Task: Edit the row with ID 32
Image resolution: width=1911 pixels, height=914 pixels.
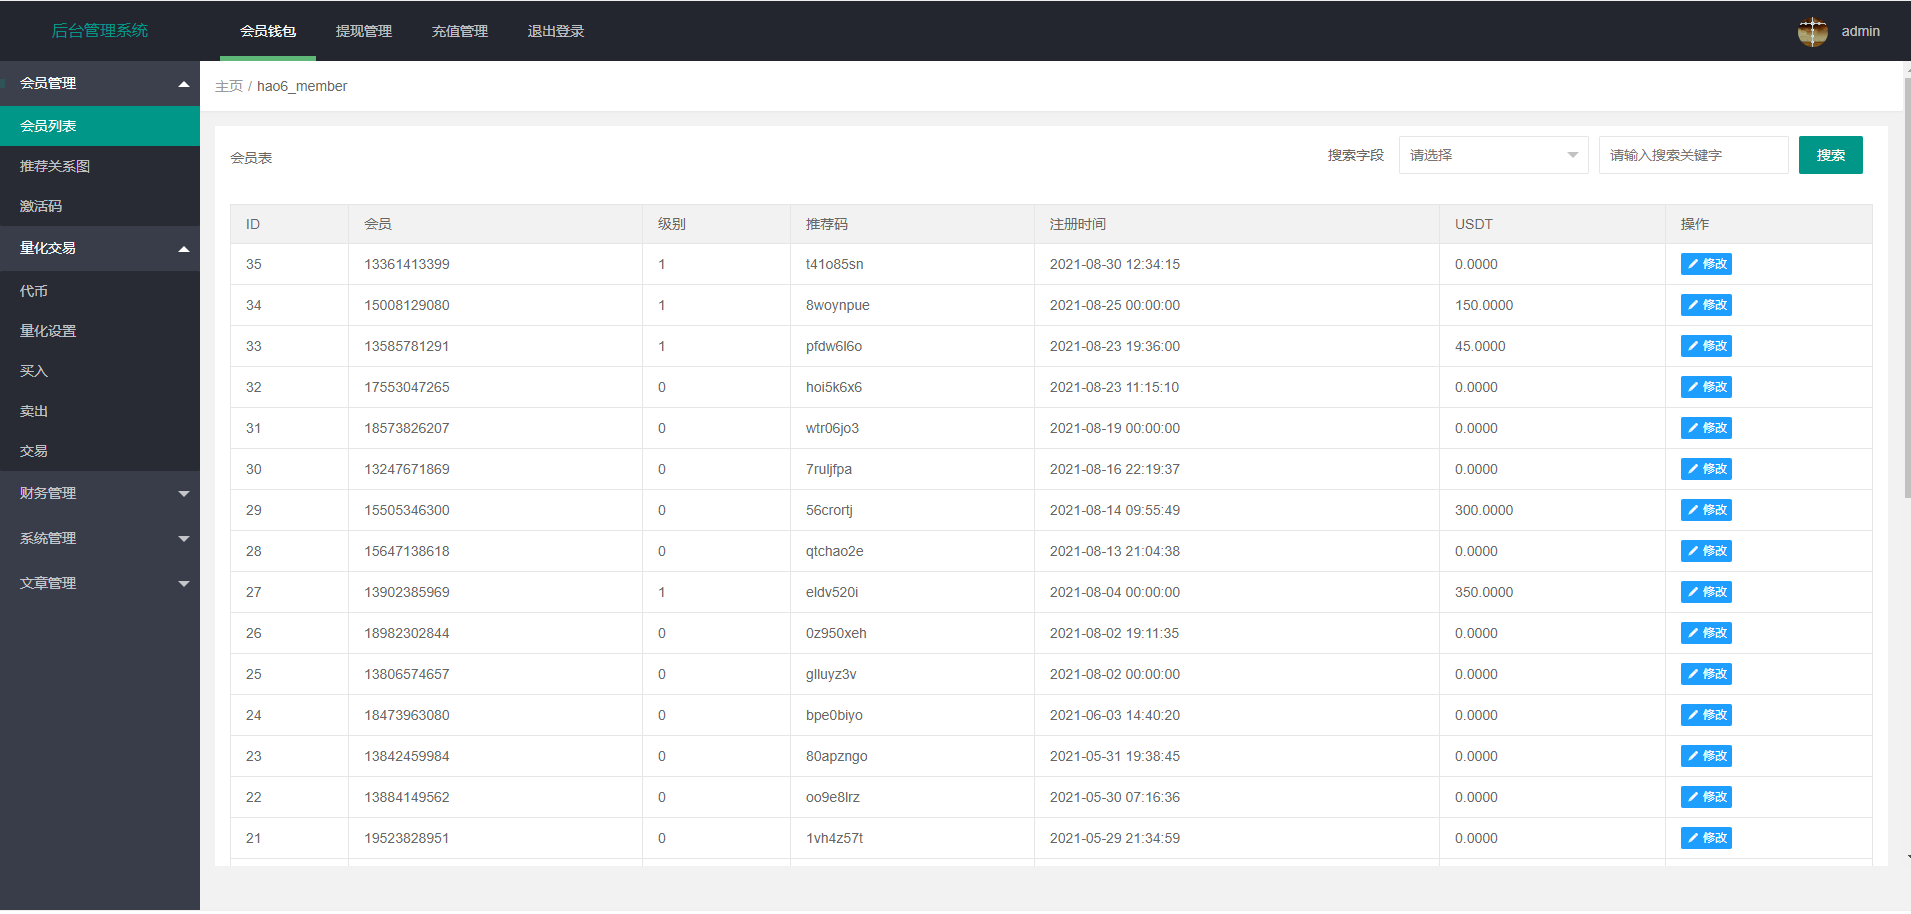Action: point(1705,387)
